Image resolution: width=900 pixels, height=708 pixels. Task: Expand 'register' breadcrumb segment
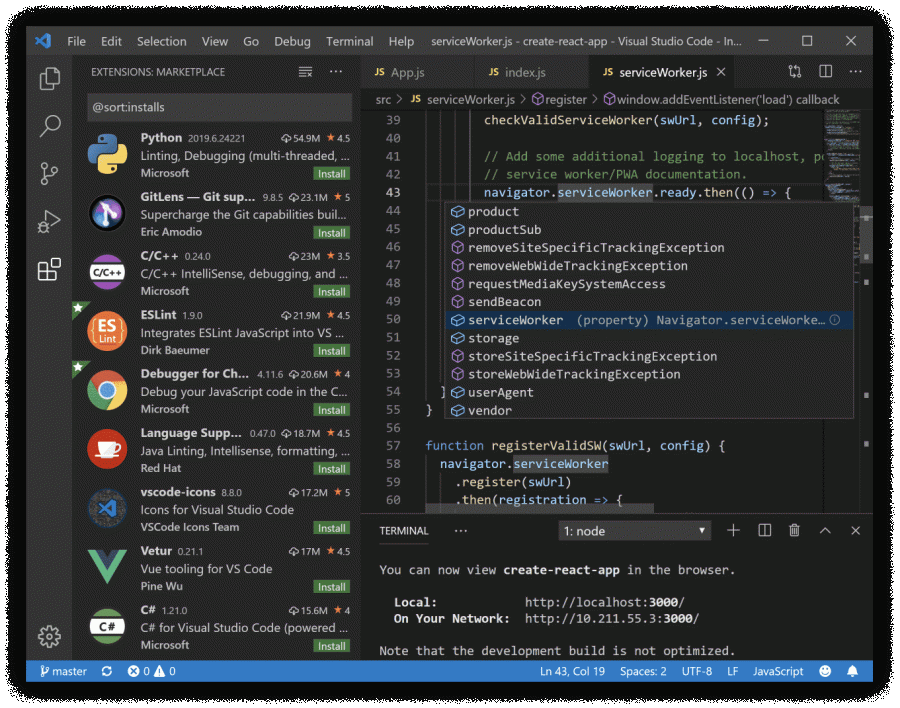point(559,99)
